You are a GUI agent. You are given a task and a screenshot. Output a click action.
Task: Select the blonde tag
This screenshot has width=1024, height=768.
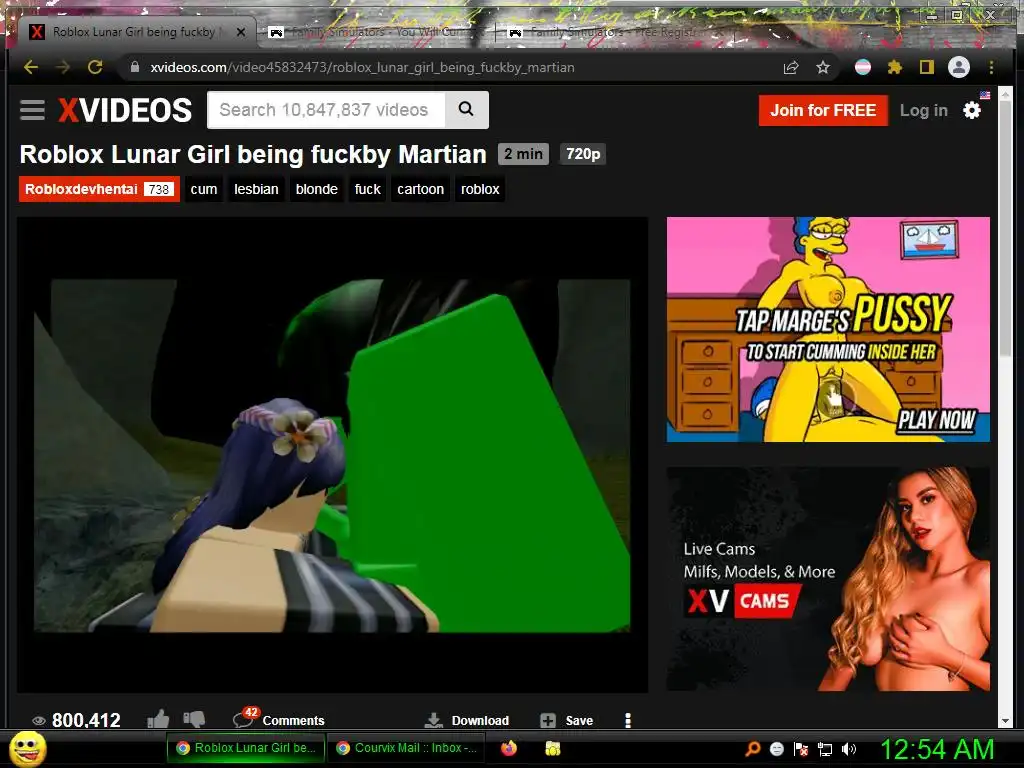click(317, 189)
